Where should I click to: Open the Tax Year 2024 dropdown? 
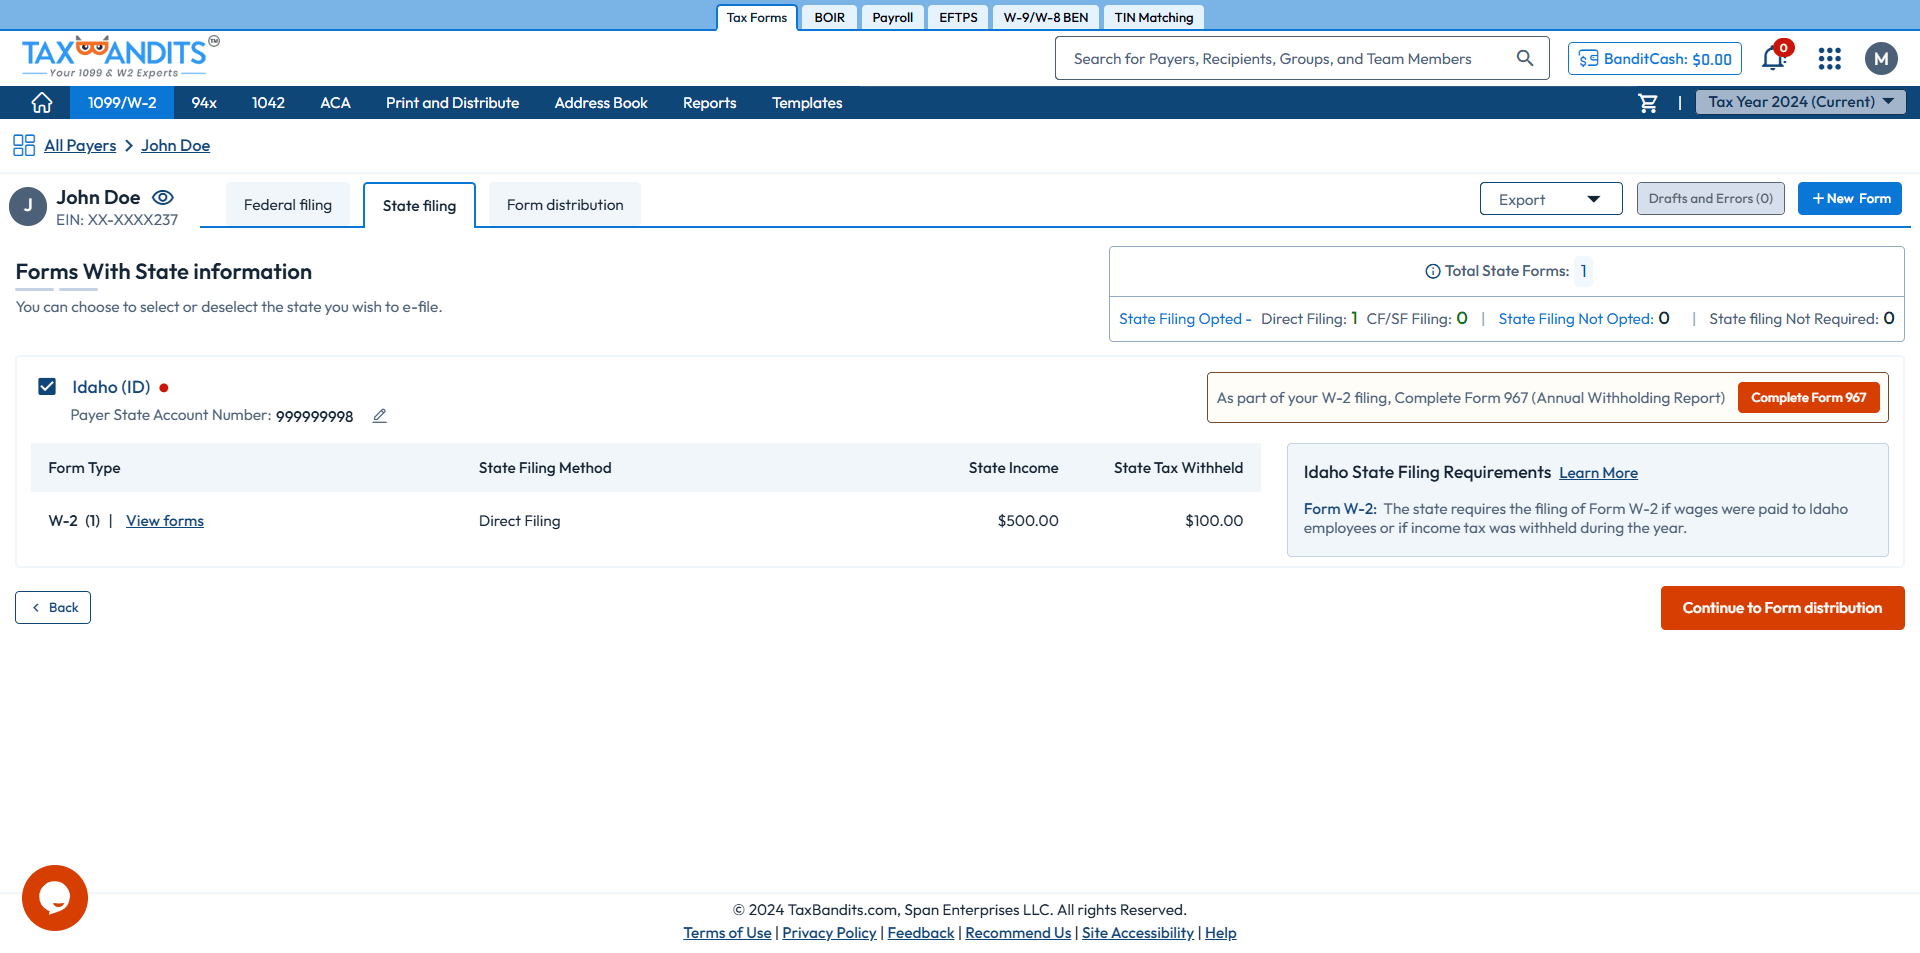(x=1800, y=102)
